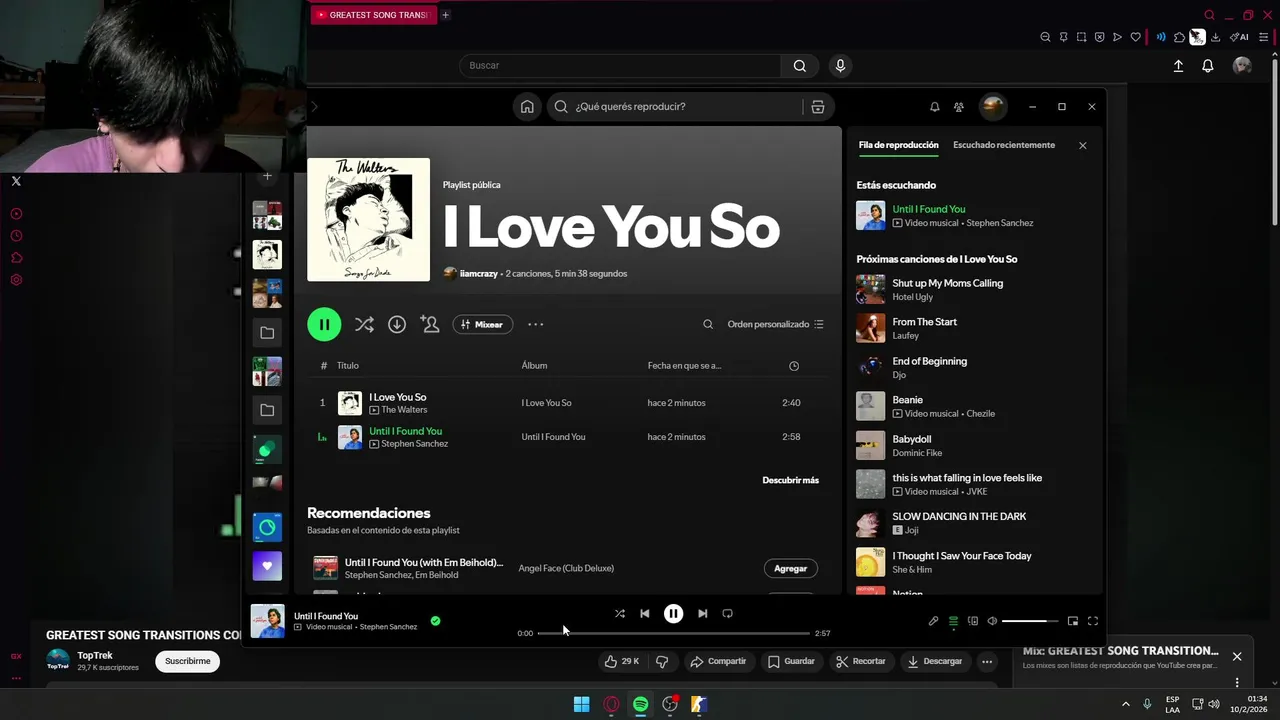Viewport: 1280px width, 720px height.
Task: Play Shut up My Moms Calling from queue
Action: [975, 289]
